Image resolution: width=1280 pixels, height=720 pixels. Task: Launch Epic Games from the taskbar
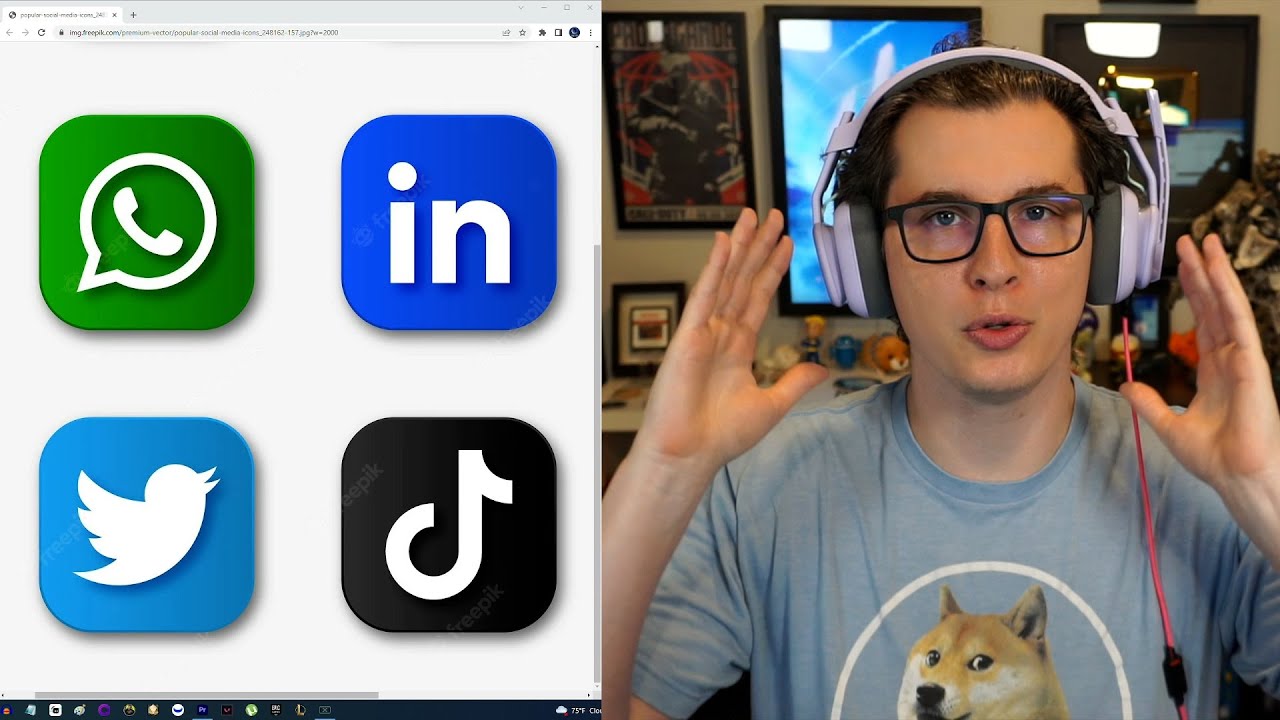click(275, 710)
